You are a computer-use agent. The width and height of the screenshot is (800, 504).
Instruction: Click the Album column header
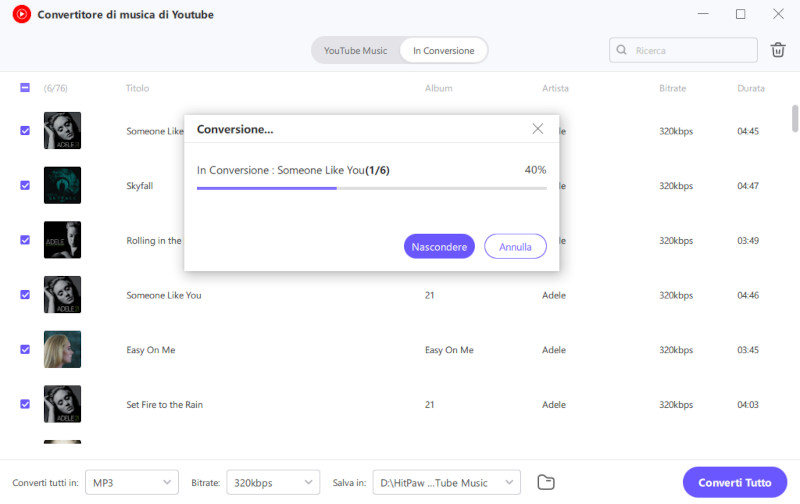tap(438, 88)
